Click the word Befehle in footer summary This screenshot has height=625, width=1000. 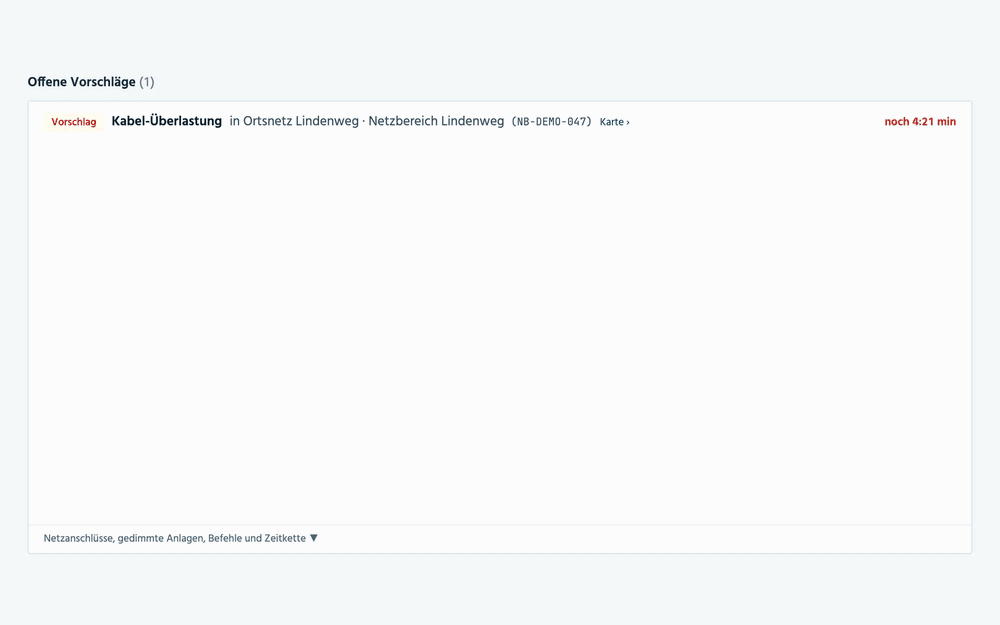(x=224, y=538)
